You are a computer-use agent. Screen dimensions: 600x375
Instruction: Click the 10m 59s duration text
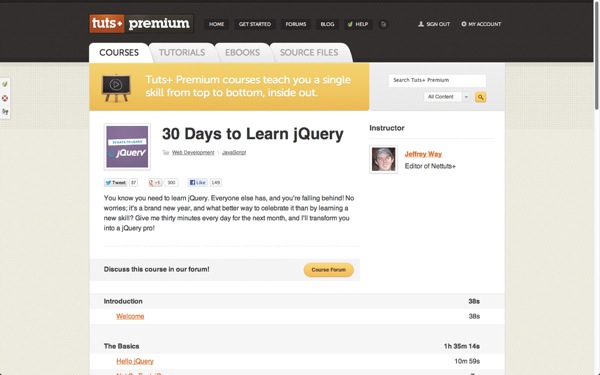[467, 361]
